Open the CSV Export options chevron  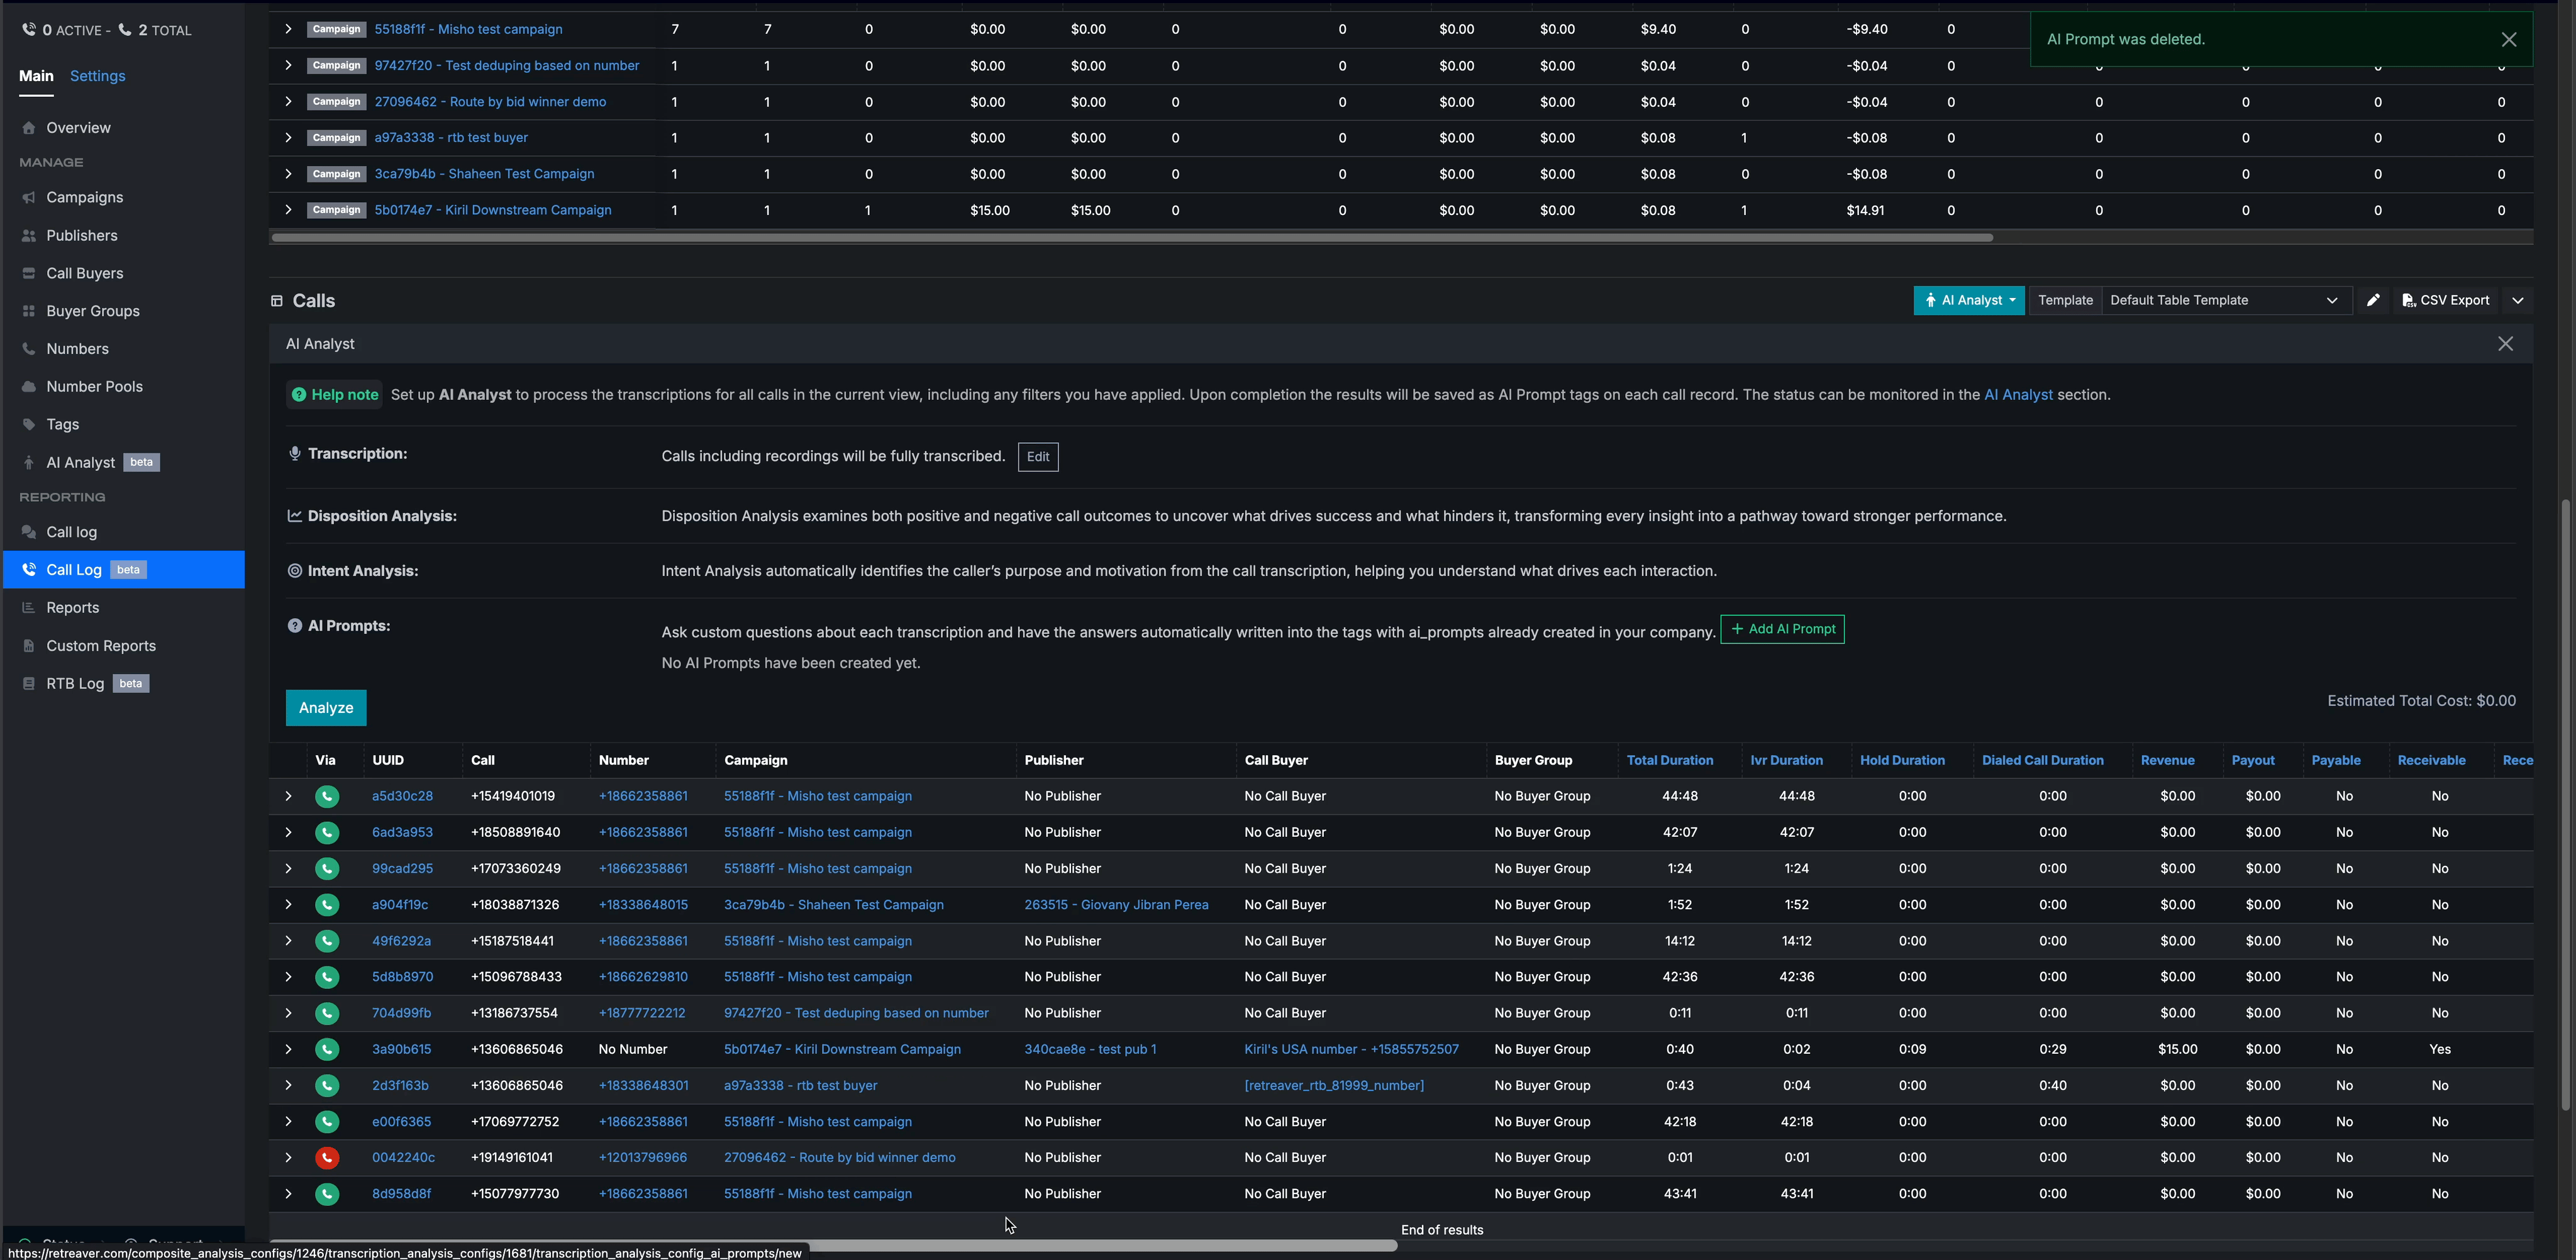[x=2517, y=300]
